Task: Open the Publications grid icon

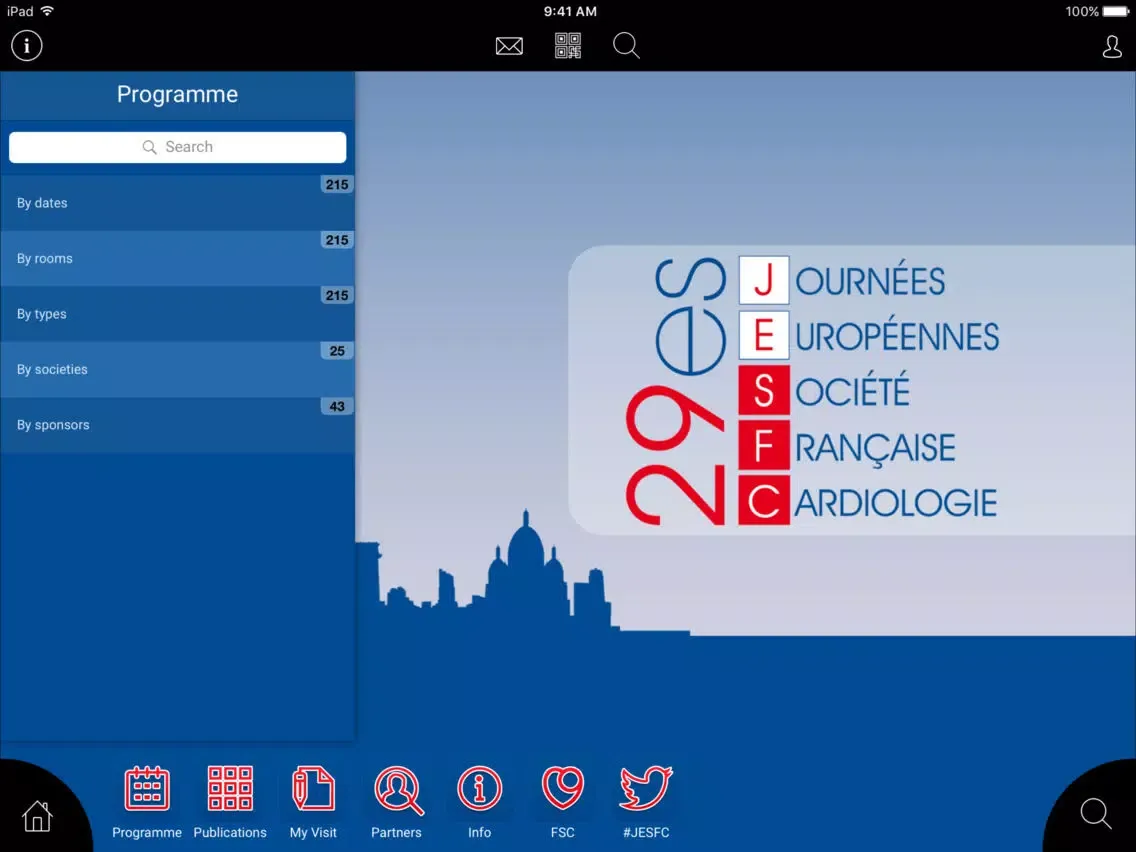Action: (x=230, y=788)
